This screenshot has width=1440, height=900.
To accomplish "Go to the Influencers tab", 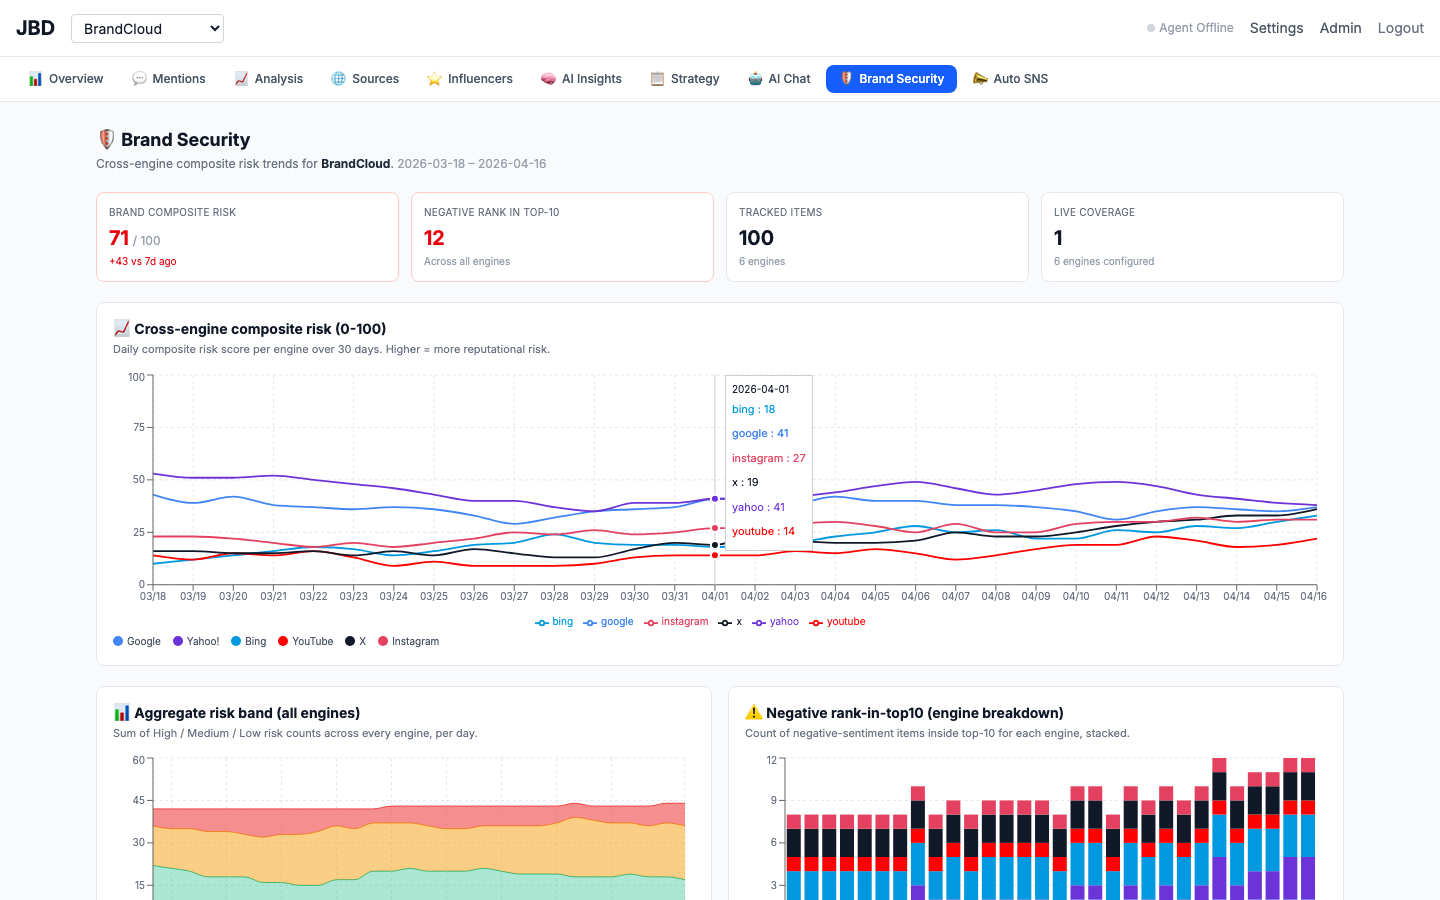I will [470, 79].
